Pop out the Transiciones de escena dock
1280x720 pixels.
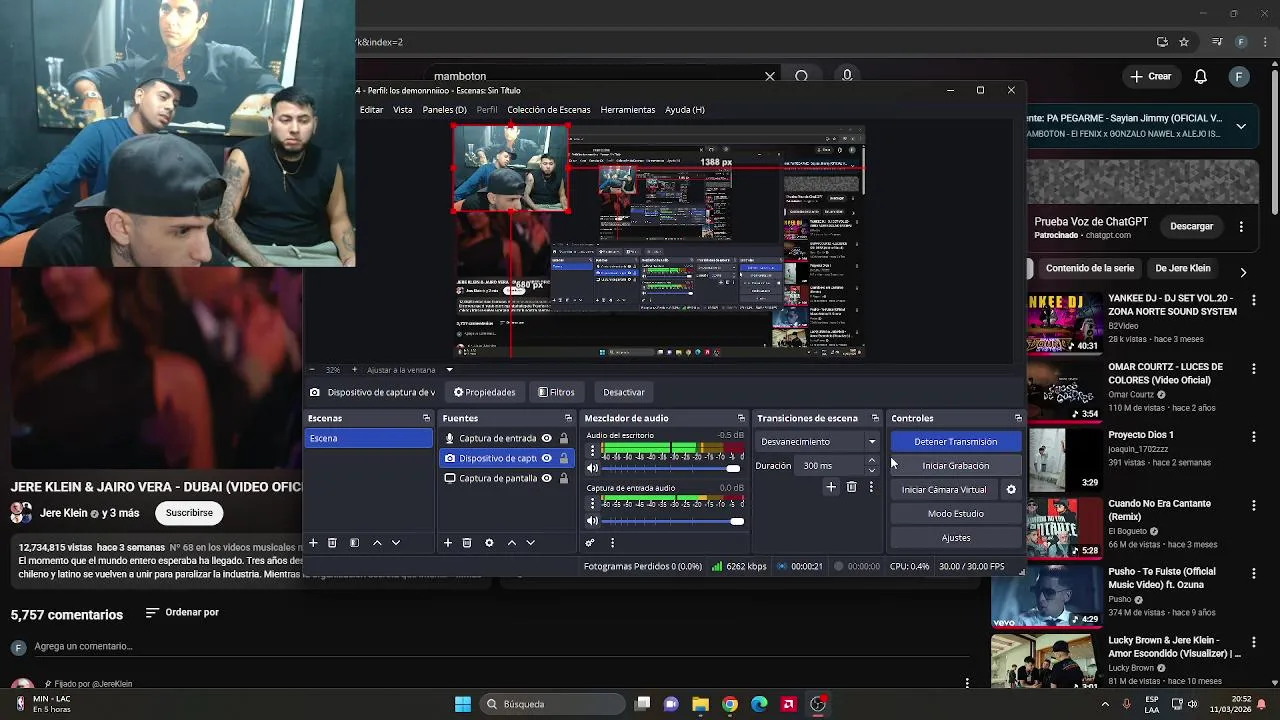click(875, 418)
